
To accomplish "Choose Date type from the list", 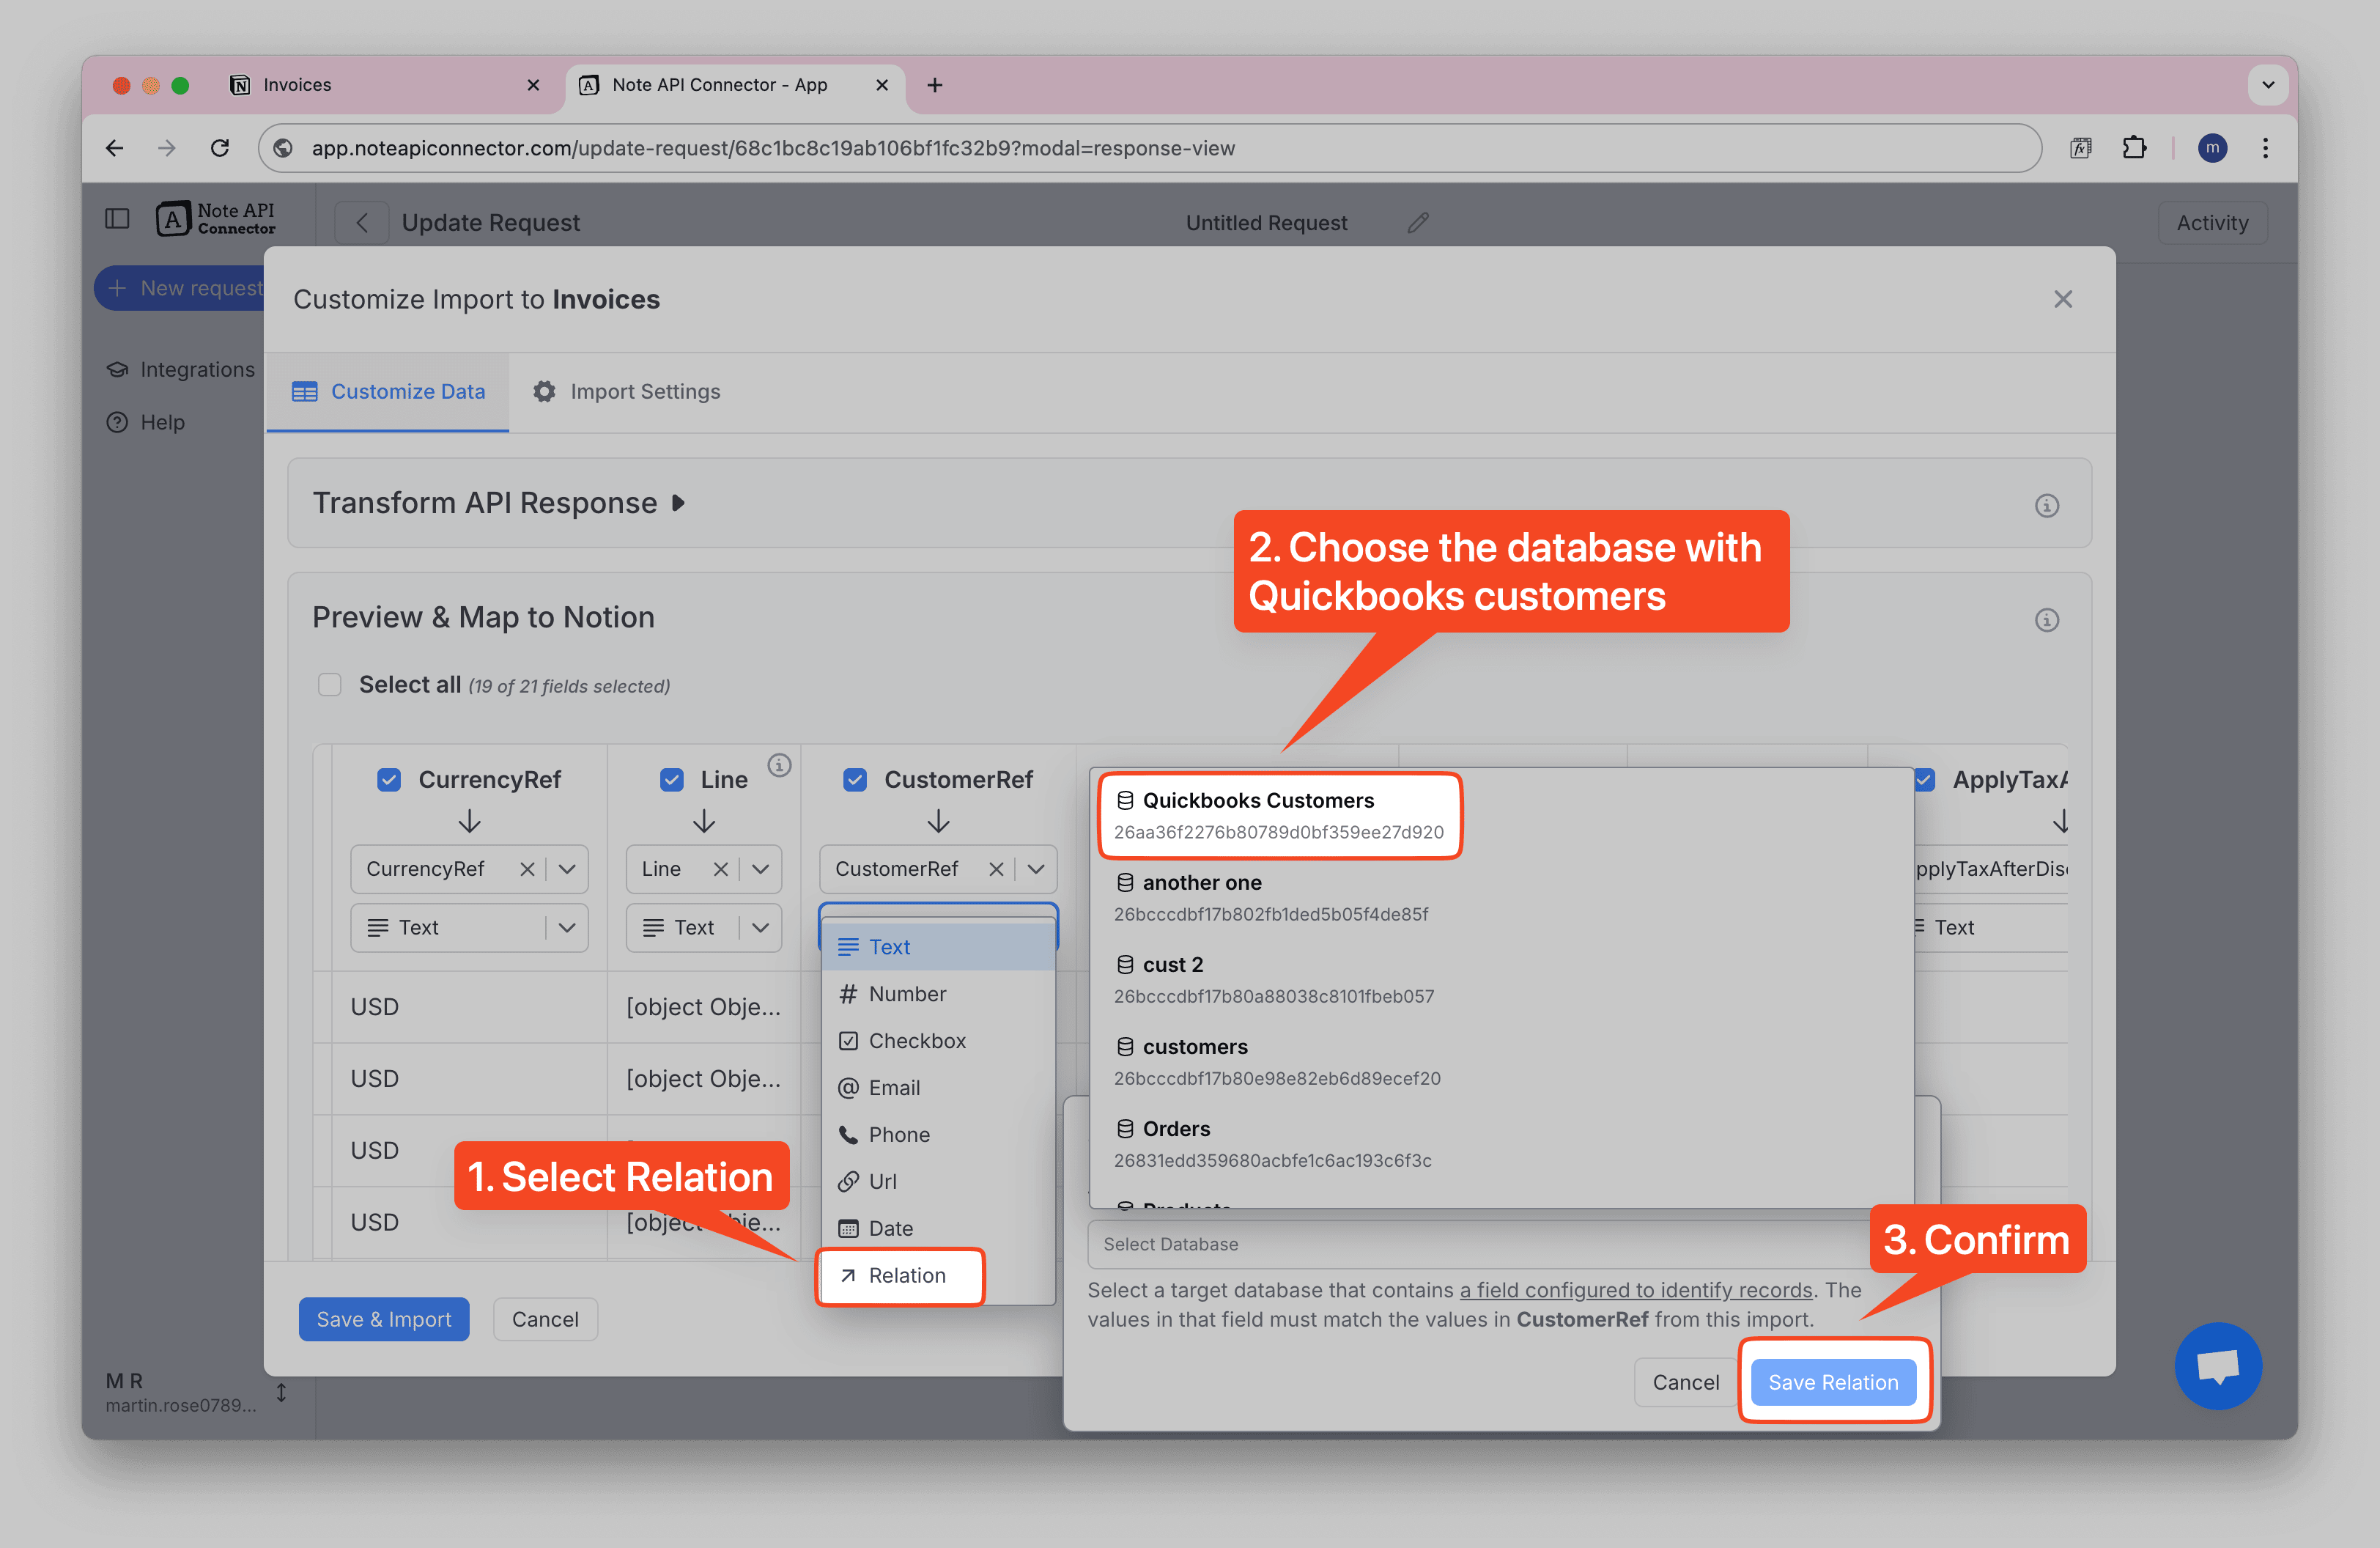I will point(938,1228).
